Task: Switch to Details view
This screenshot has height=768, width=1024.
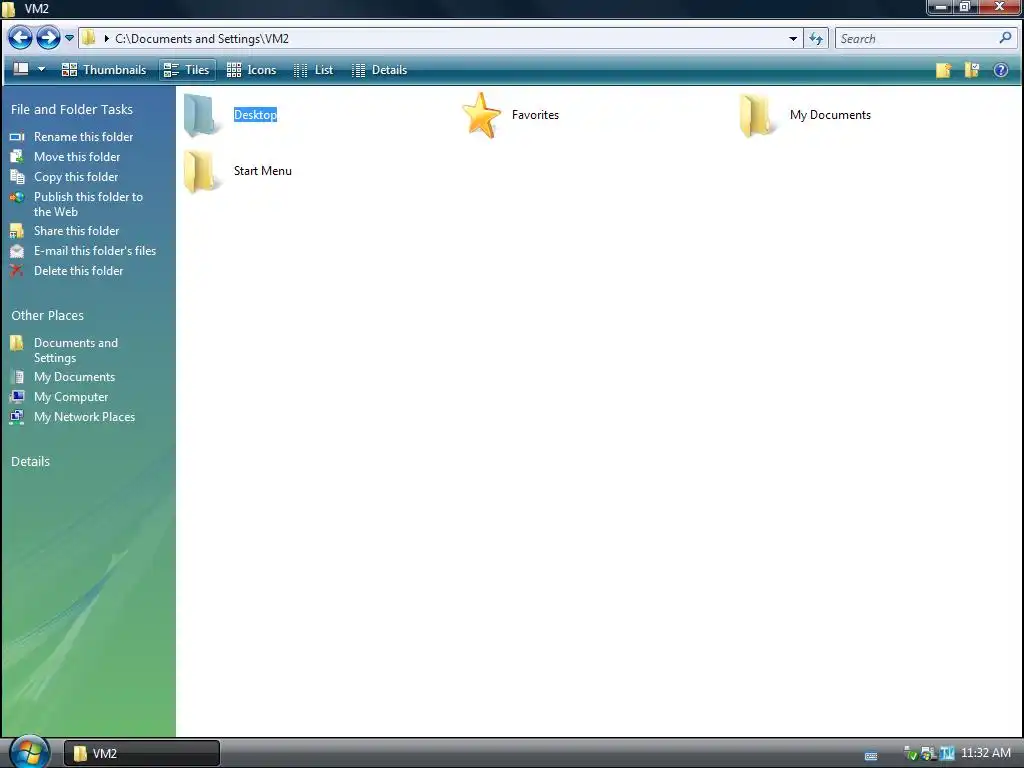Action: 379,70
